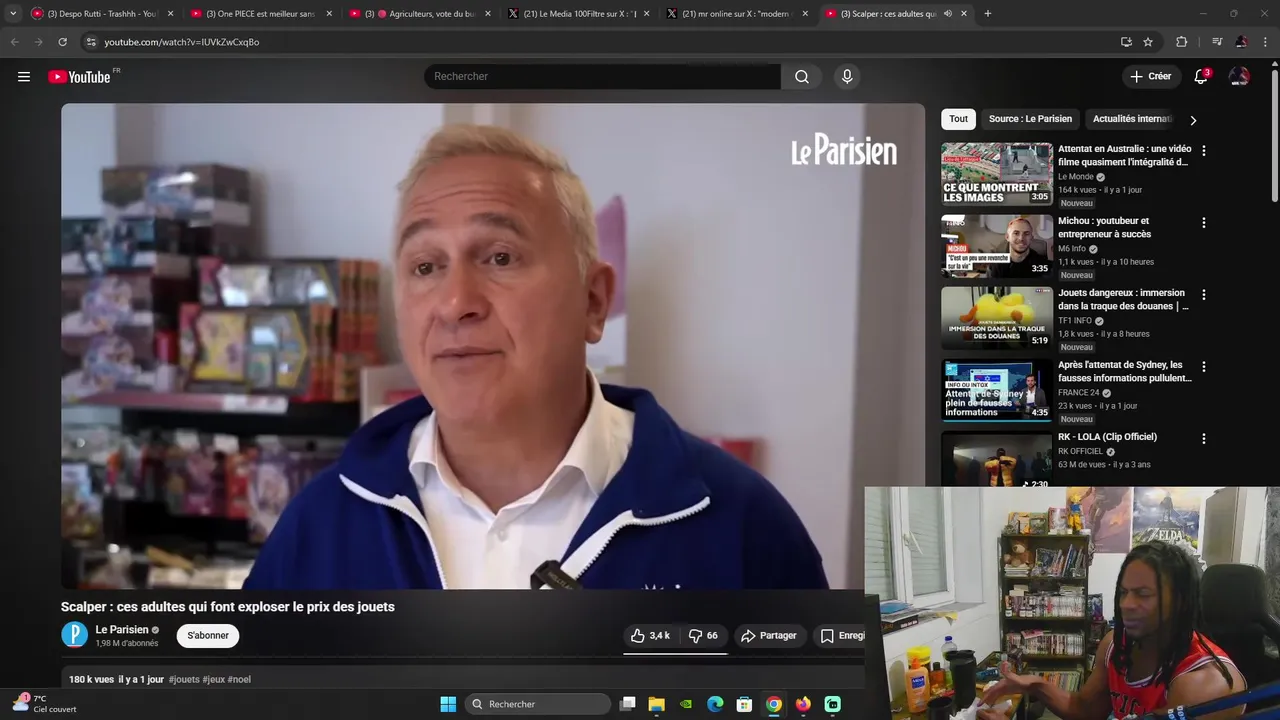Dislike the video with thumbs down
The width and height of the screenshot is (1280, 720).
pos(703,635)
